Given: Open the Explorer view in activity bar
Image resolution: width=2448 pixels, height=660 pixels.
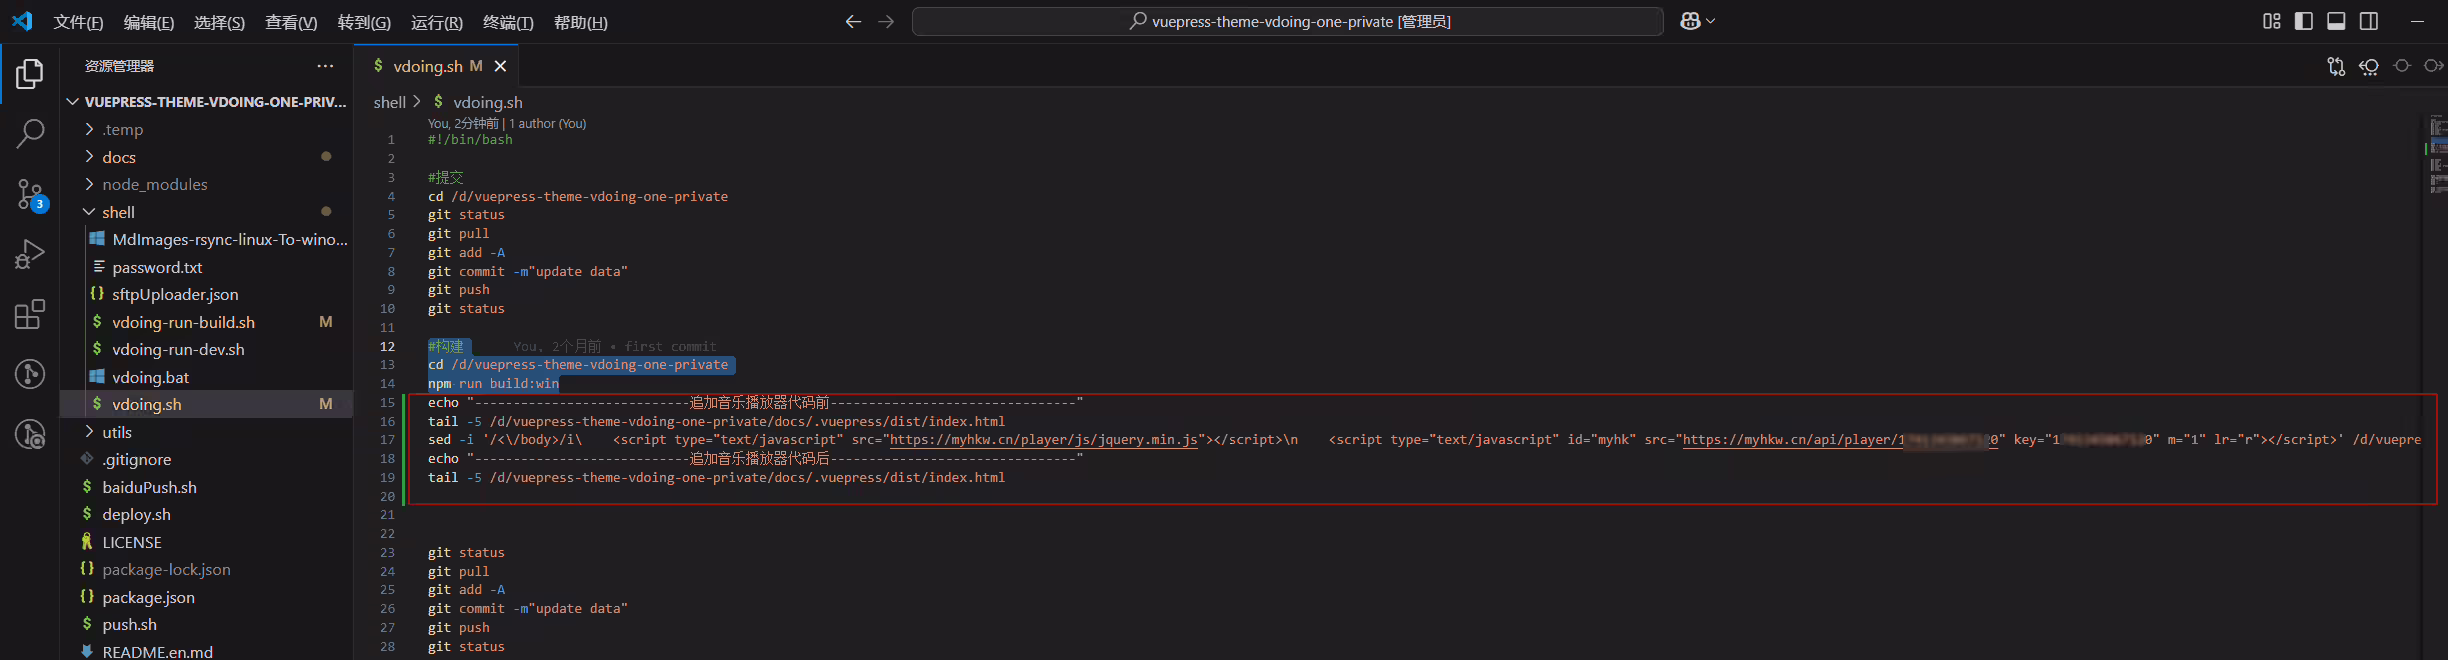Looking at the screenshot, I should 30,74.
